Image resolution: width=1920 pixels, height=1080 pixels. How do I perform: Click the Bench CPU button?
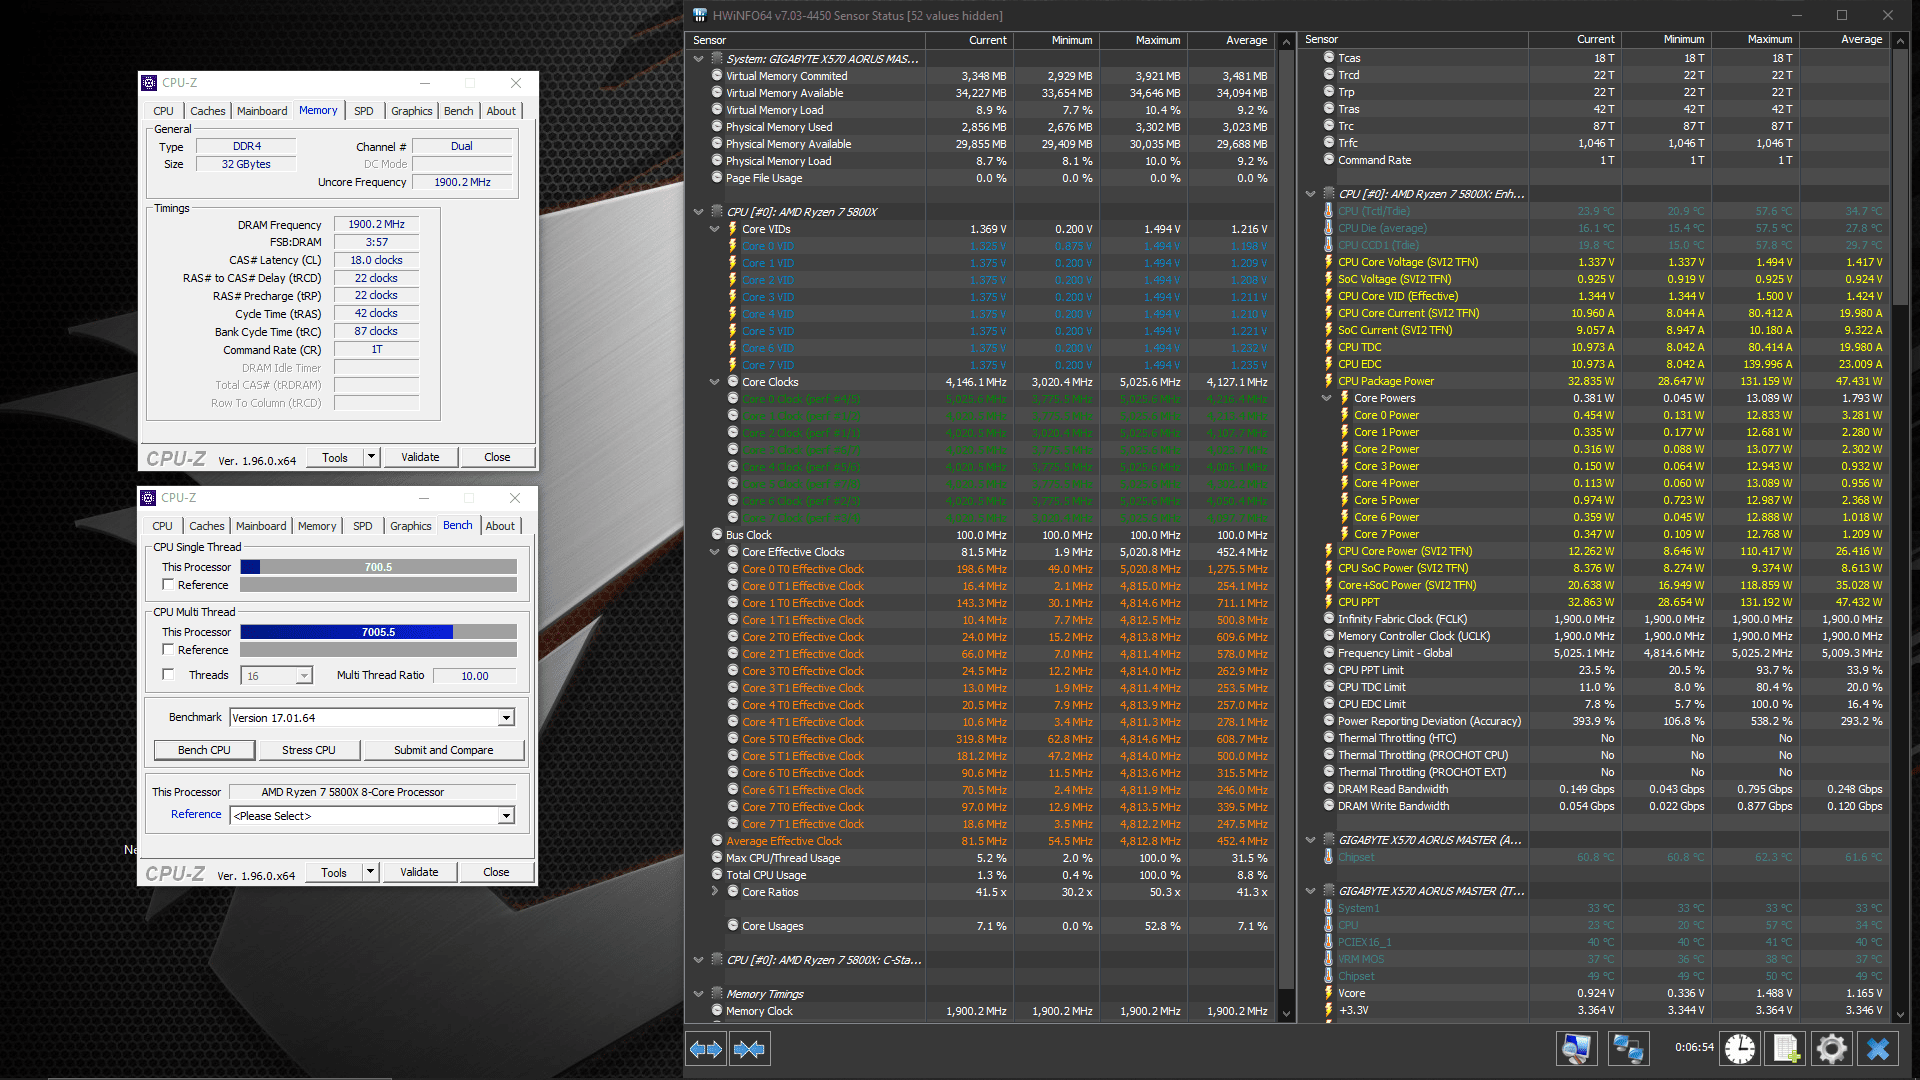[204, 750]
